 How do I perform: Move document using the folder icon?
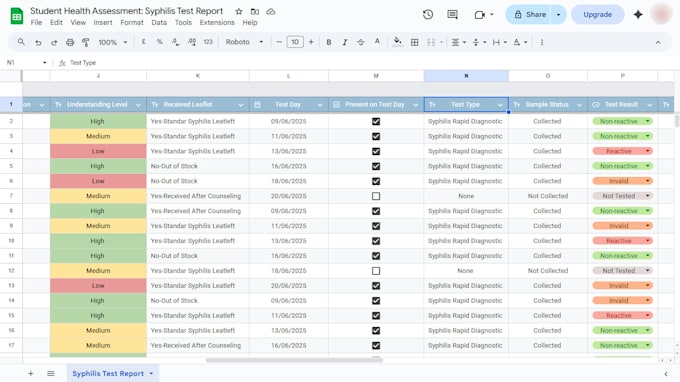point(255,12)
